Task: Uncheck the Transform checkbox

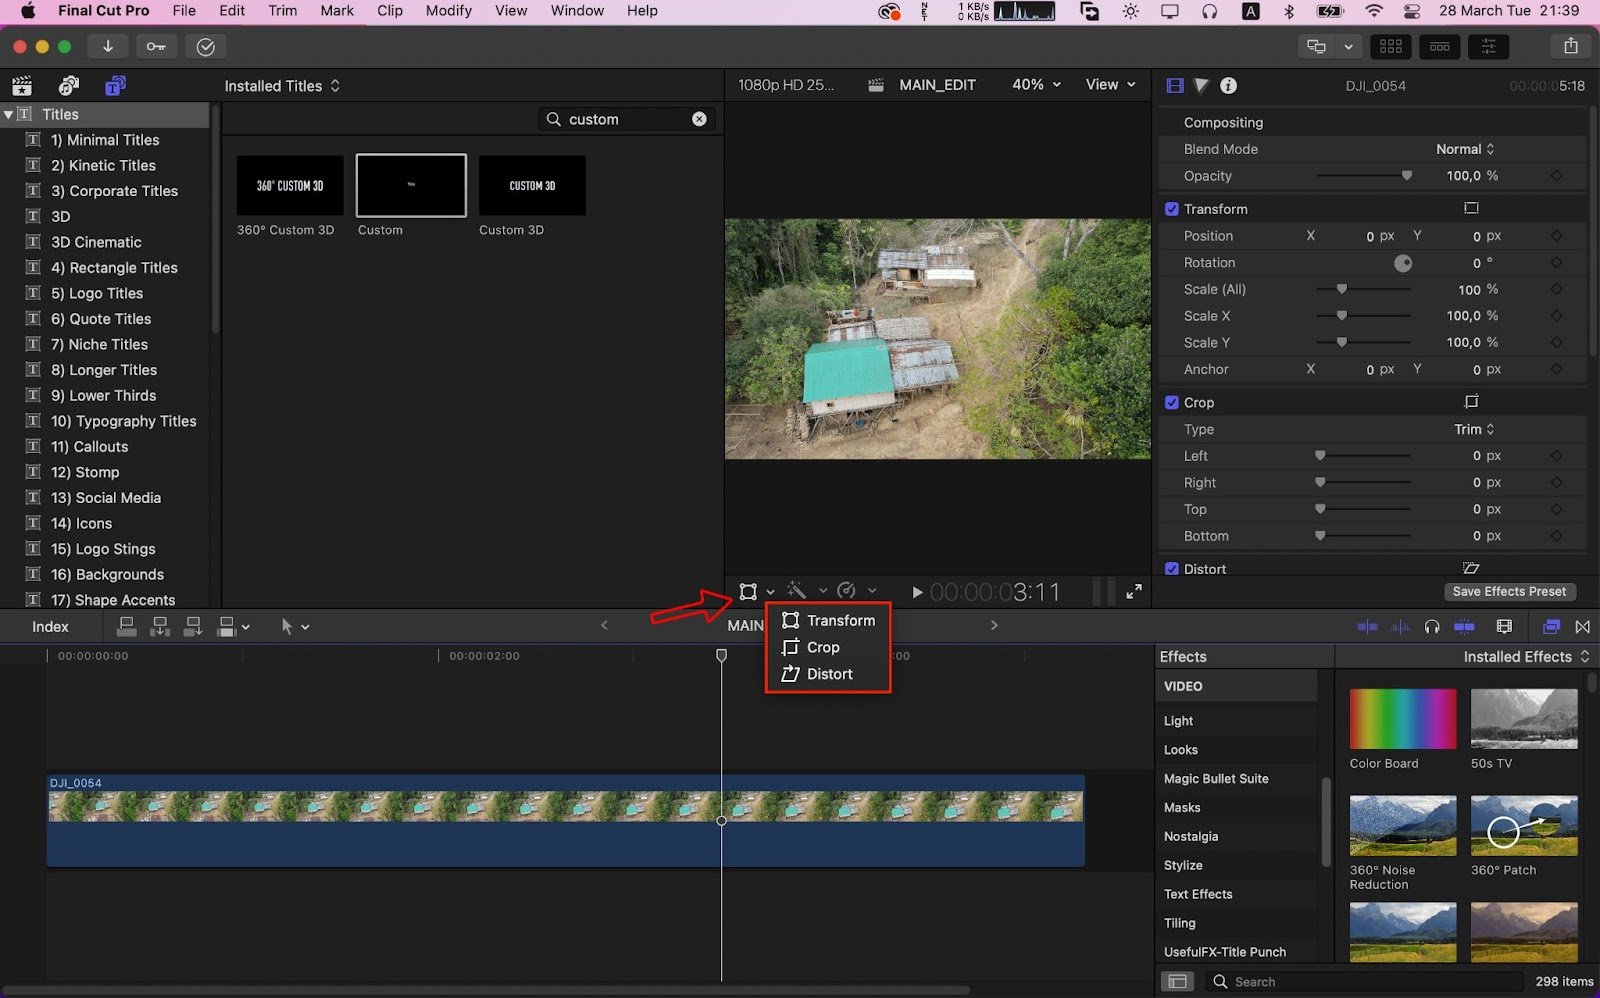Action: 1172,209
